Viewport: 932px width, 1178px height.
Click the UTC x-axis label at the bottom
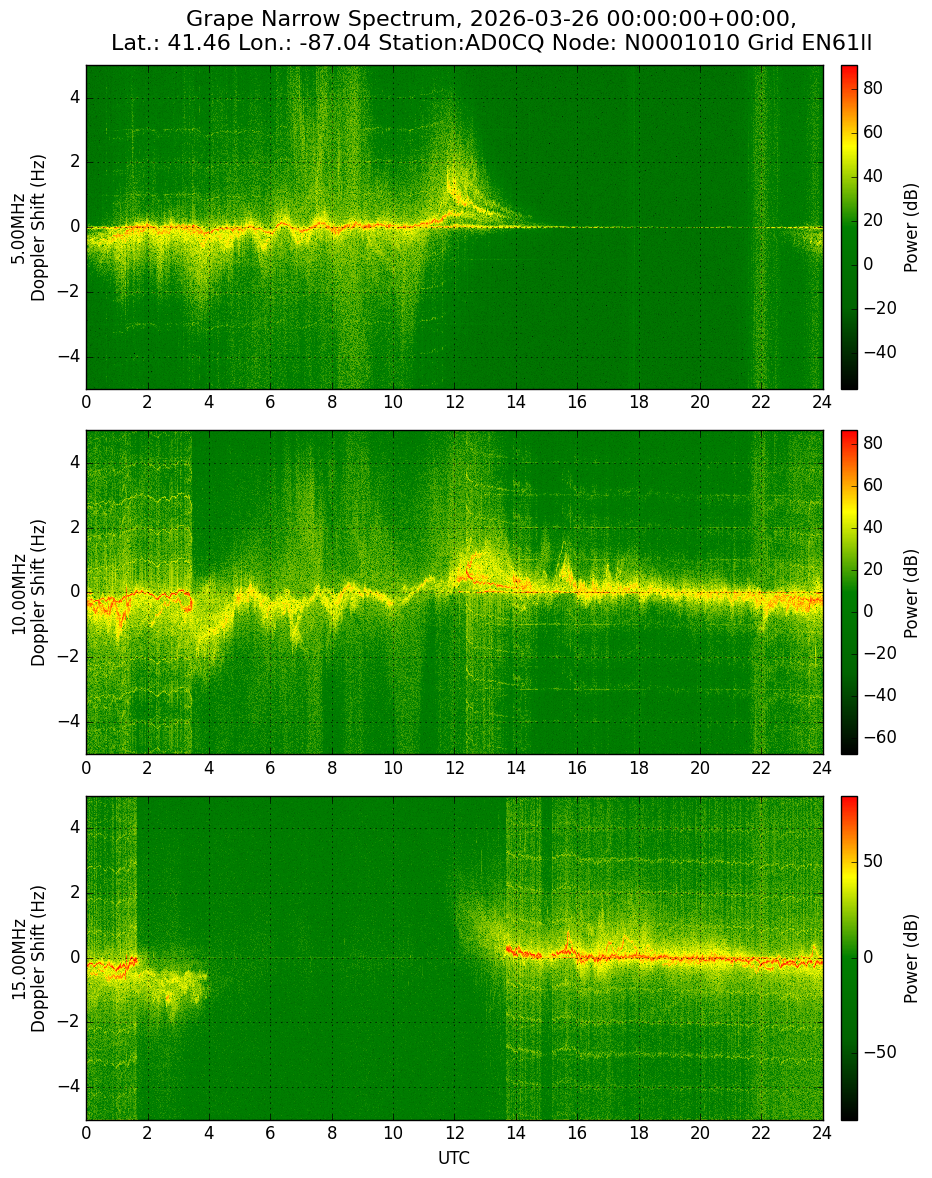click(x=454, y=1158)
